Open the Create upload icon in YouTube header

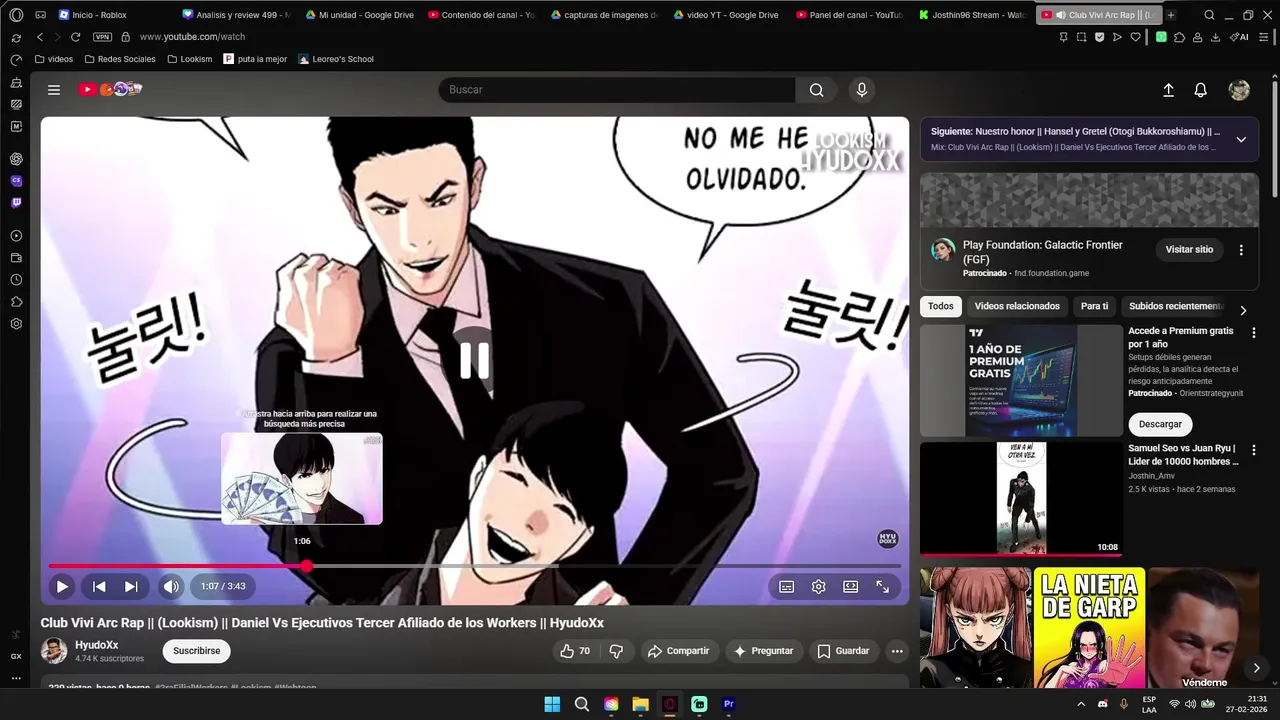click(x=1168, y=90)
